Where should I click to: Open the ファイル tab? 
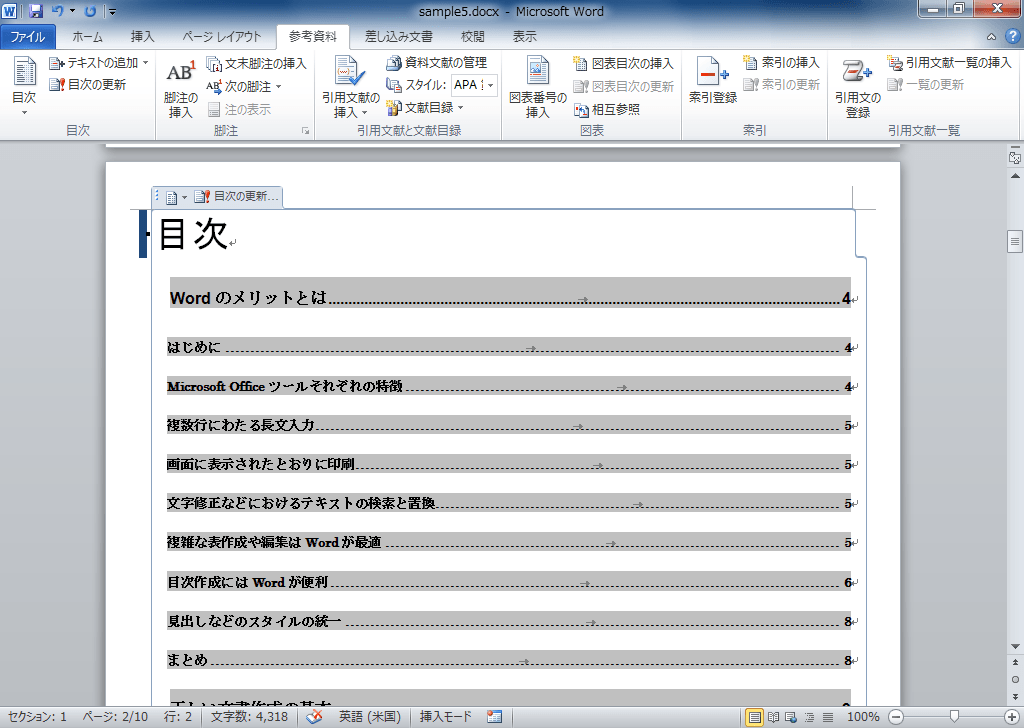[27, 37]
